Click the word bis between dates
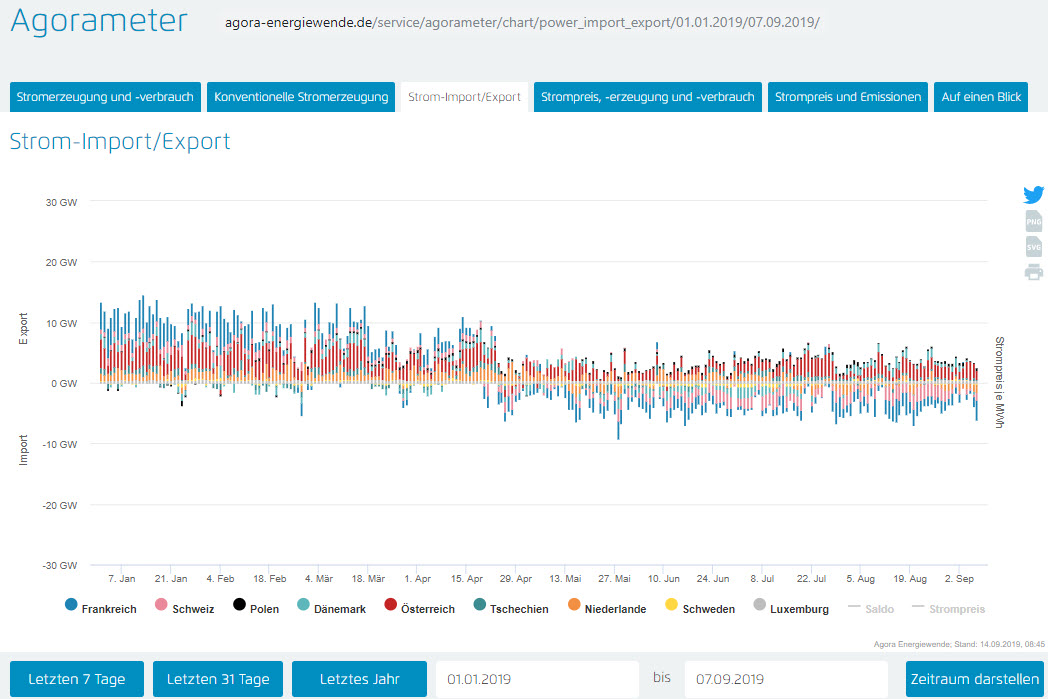This screenshot has height=699, width=1048. tap(662, 678)
